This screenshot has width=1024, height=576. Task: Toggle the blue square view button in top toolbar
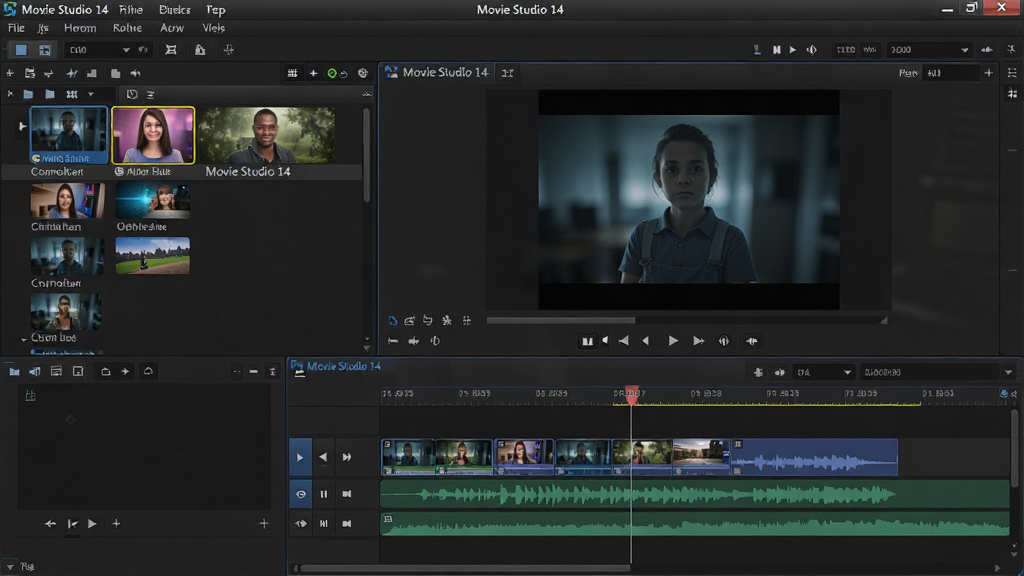[x=21, y=50]
